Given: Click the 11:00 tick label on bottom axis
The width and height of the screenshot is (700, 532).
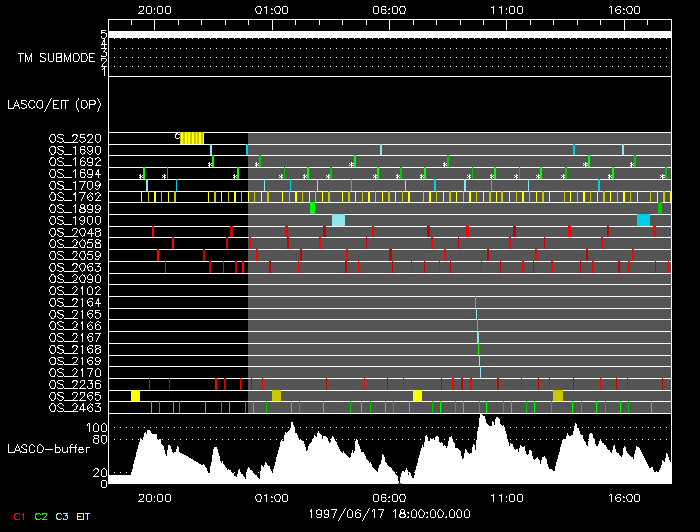Looking at the screenshot, I should click(507, 497).
